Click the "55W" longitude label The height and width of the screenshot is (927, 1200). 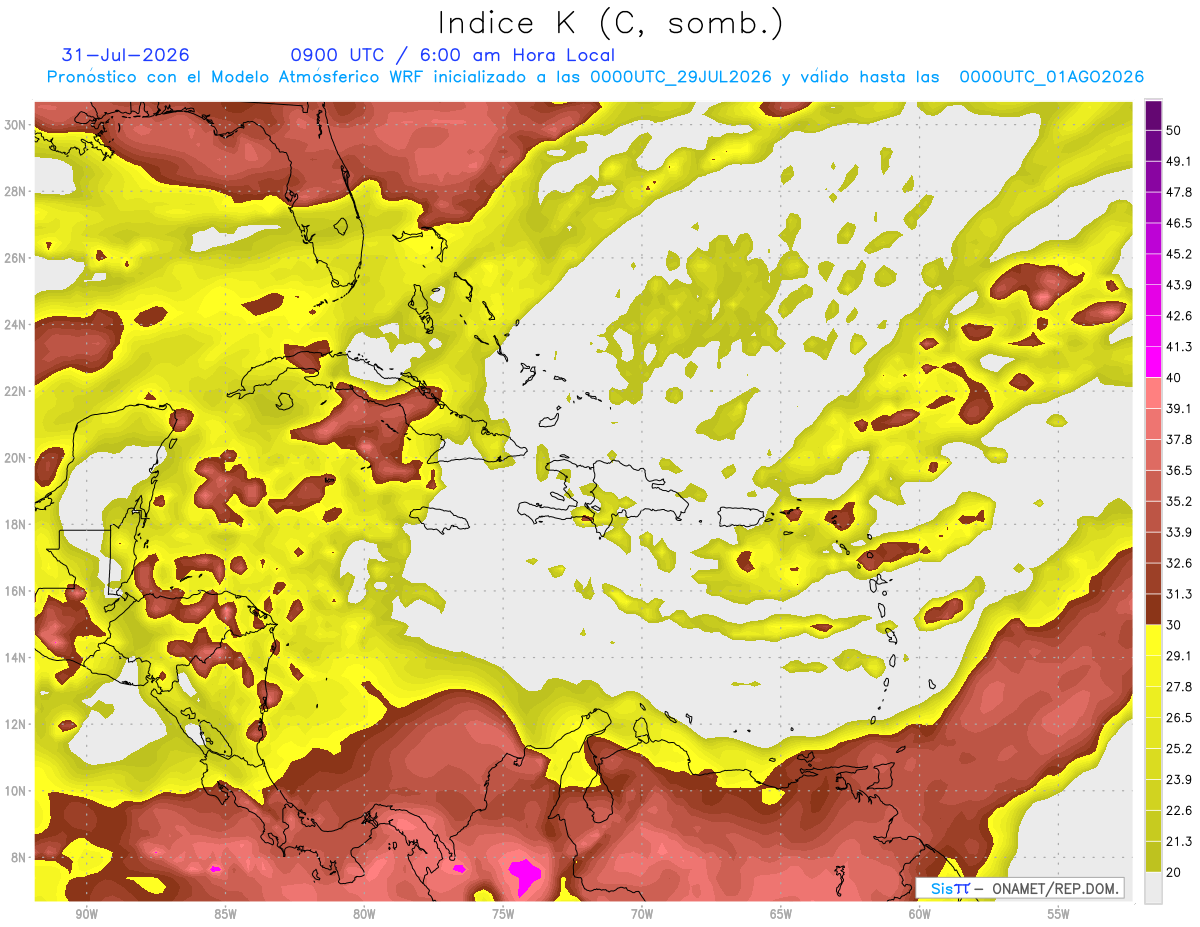point(1059,914)
